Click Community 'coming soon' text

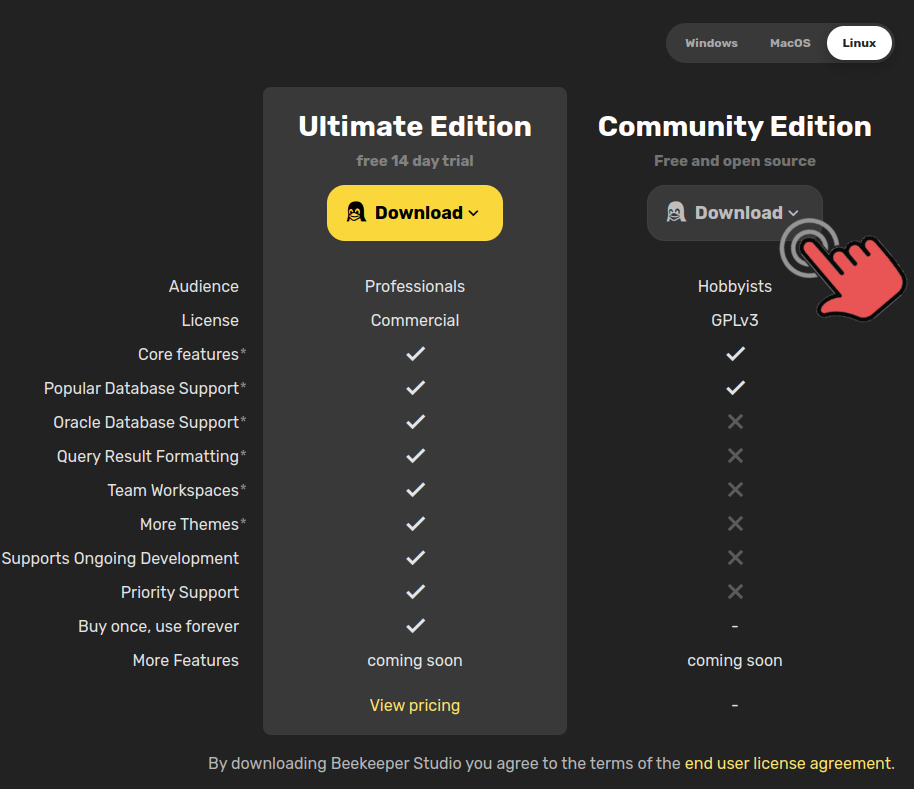(734, 660)
